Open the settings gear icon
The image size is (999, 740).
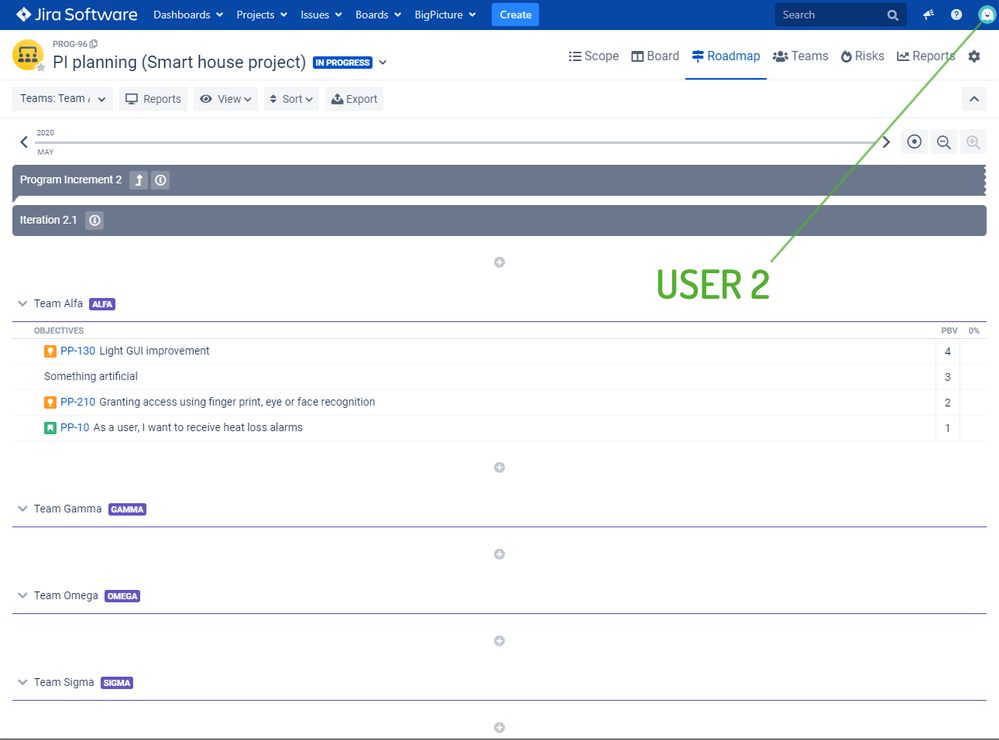pos(974,56)
